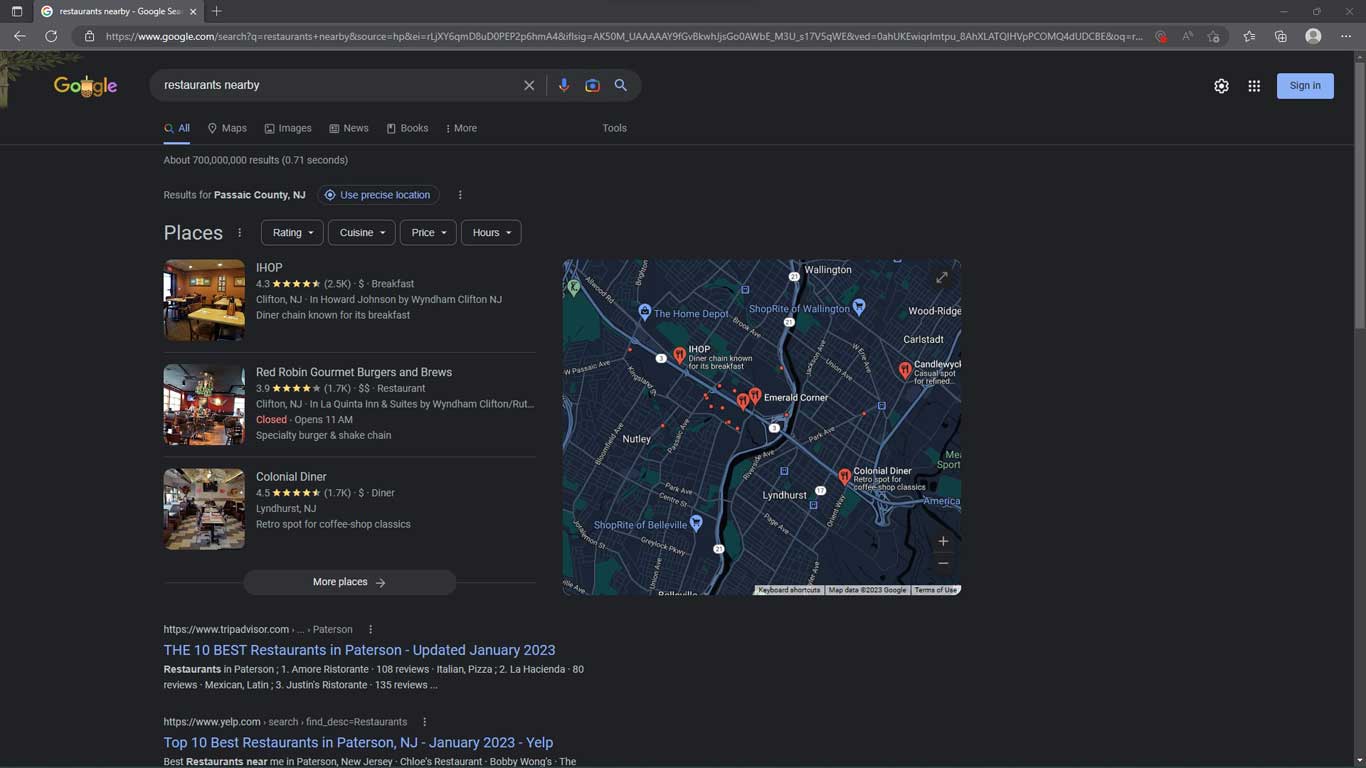1366x768 pixels.
Task: Switch to the Maps tab
Action: [x=227, y=128]
